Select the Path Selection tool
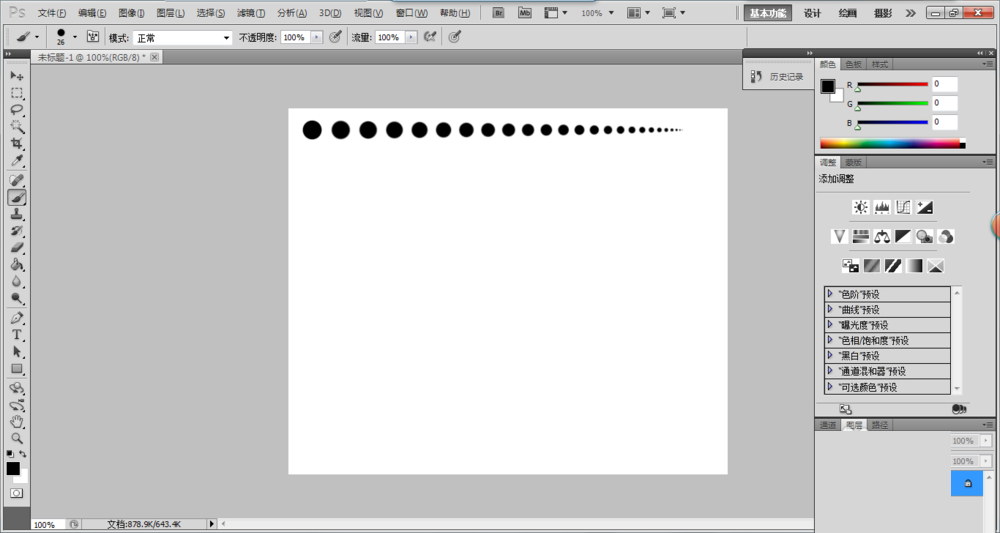 click(x=17, y=351)
